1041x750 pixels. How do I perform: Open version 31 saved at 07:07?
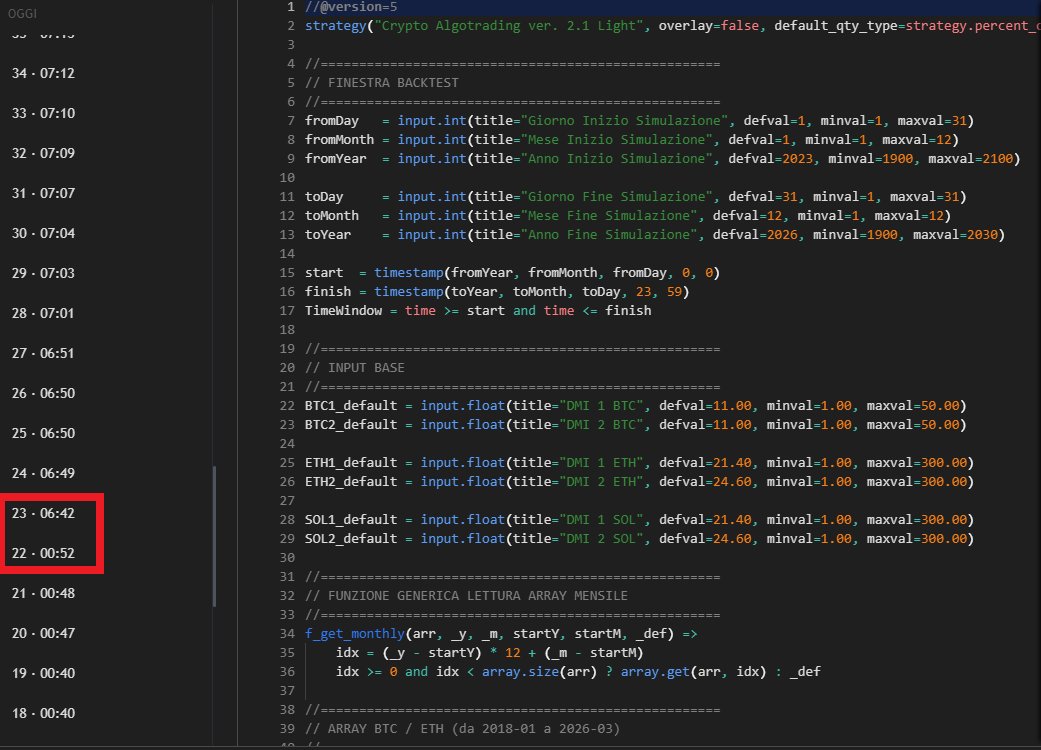point(42,193)
